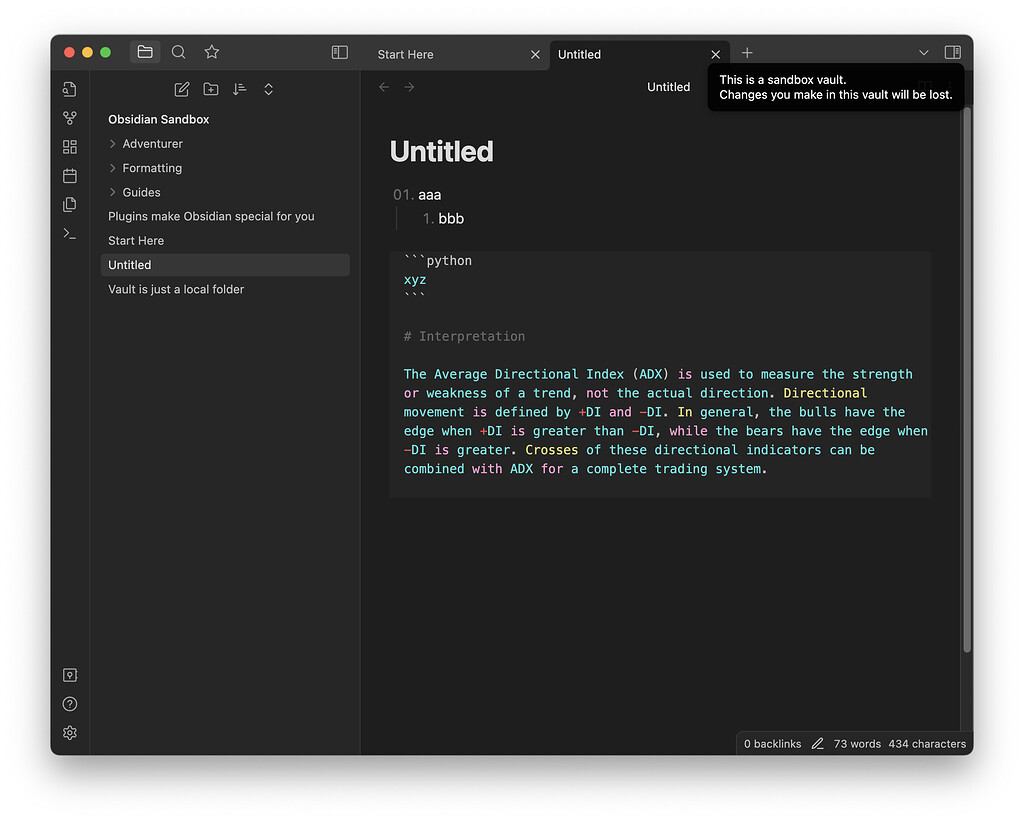Change the file sort order

click(x=239, y=89)
